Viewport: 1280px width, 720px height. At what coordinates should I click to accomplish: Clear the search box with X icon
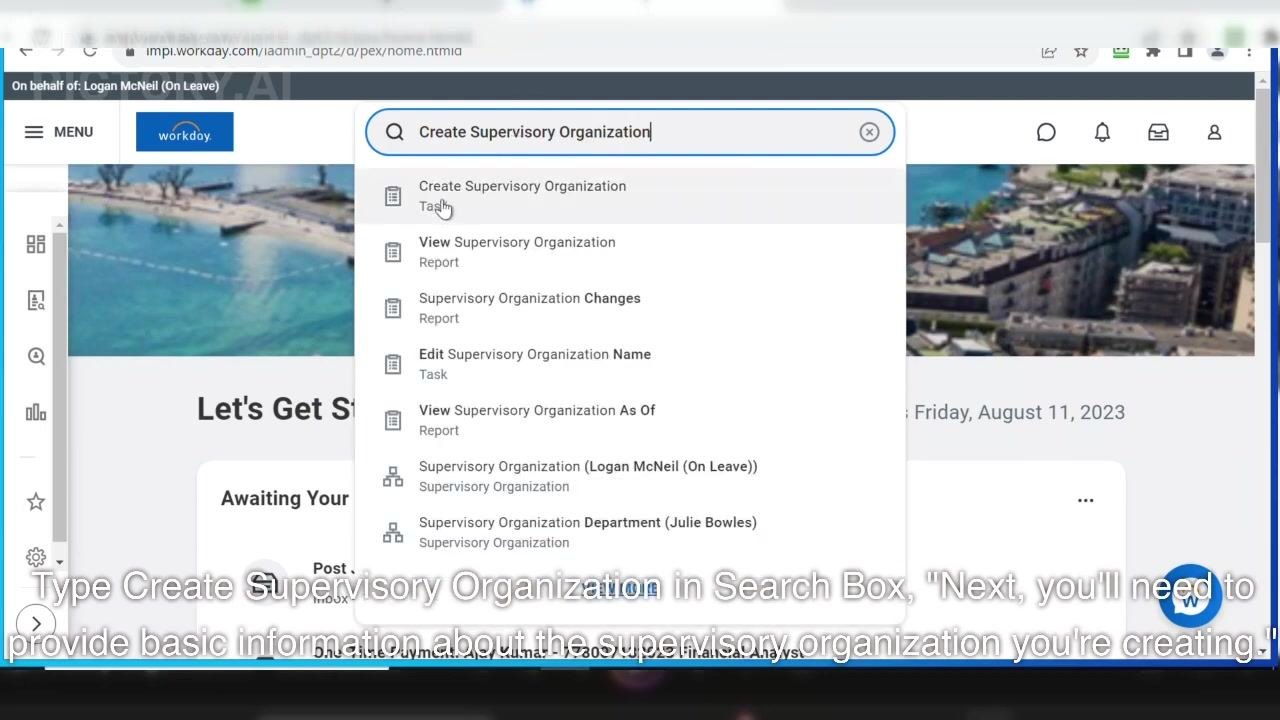coord(869,132)
